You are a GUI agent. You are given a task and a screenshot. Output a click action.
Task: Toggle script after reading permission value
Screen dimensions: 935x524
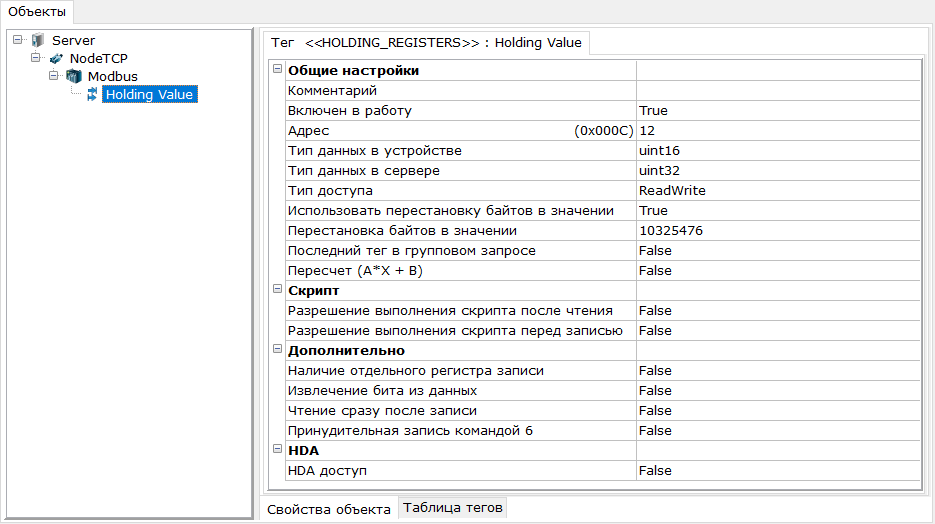tap(778, 311)
